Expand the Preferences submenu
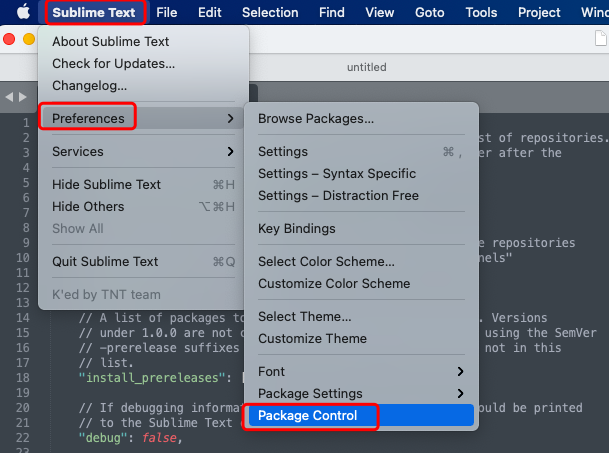Viewport: 609px width, 453px height. coord(143,118)
